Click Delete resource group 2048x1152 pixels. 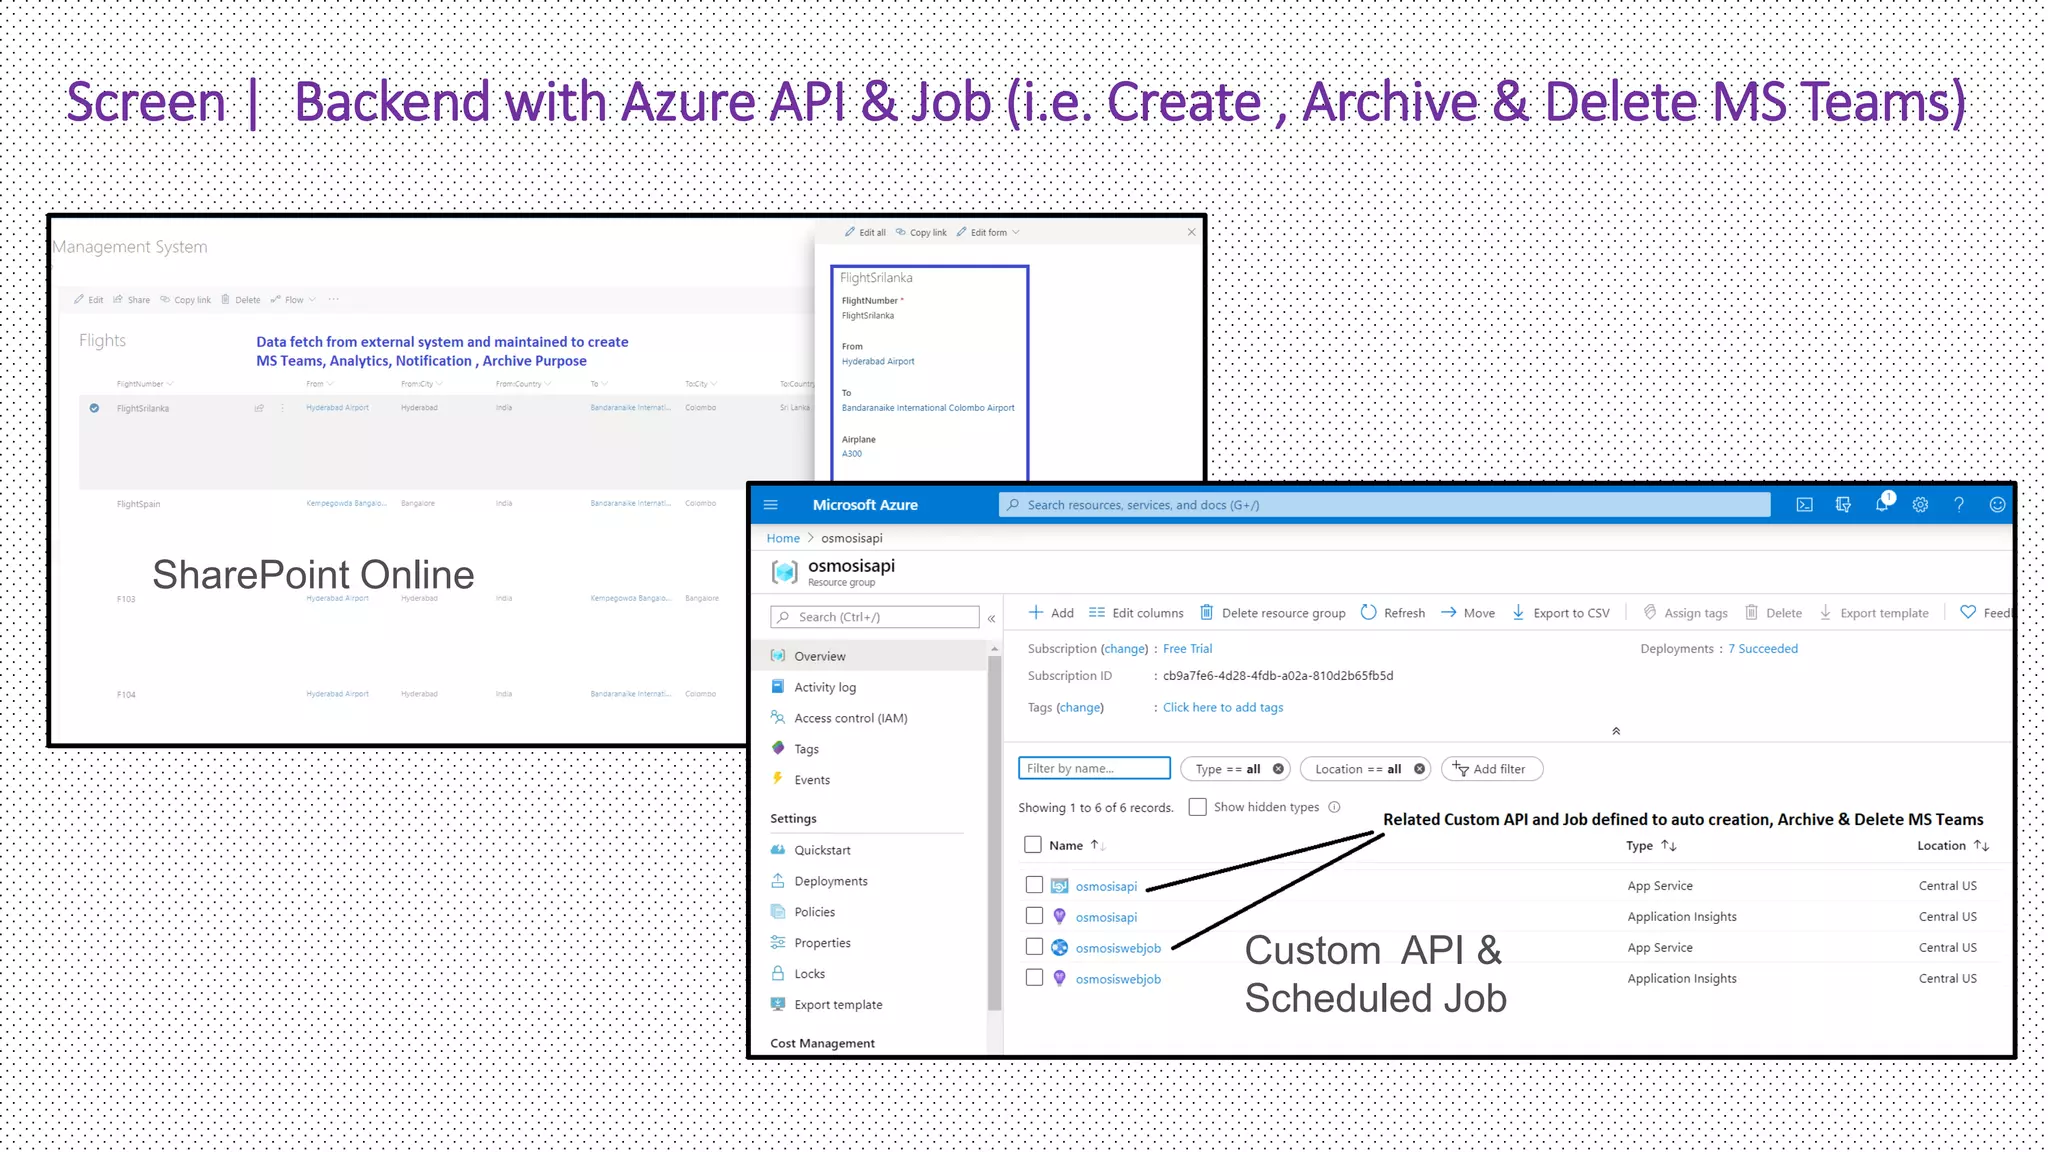point(1273,613)
